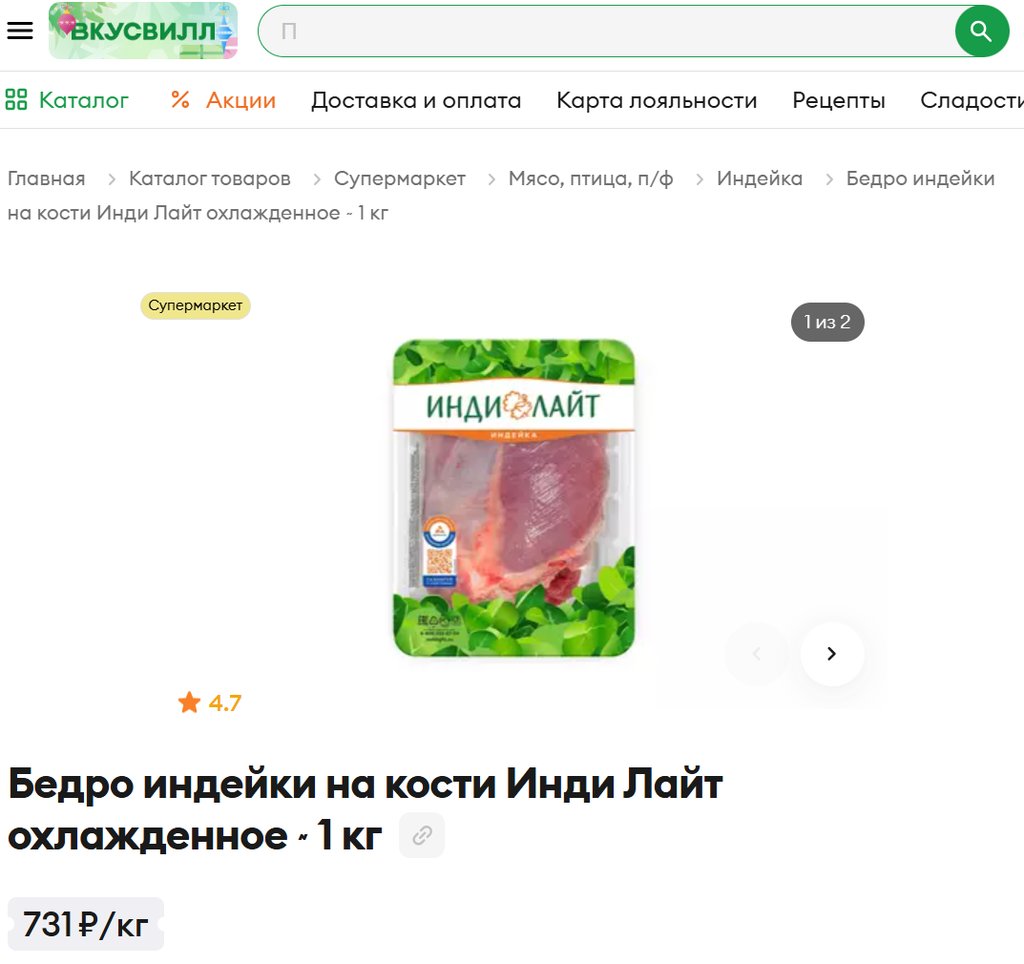
Task: Open the Акции menu item
Action: click(x=241, y=101)
